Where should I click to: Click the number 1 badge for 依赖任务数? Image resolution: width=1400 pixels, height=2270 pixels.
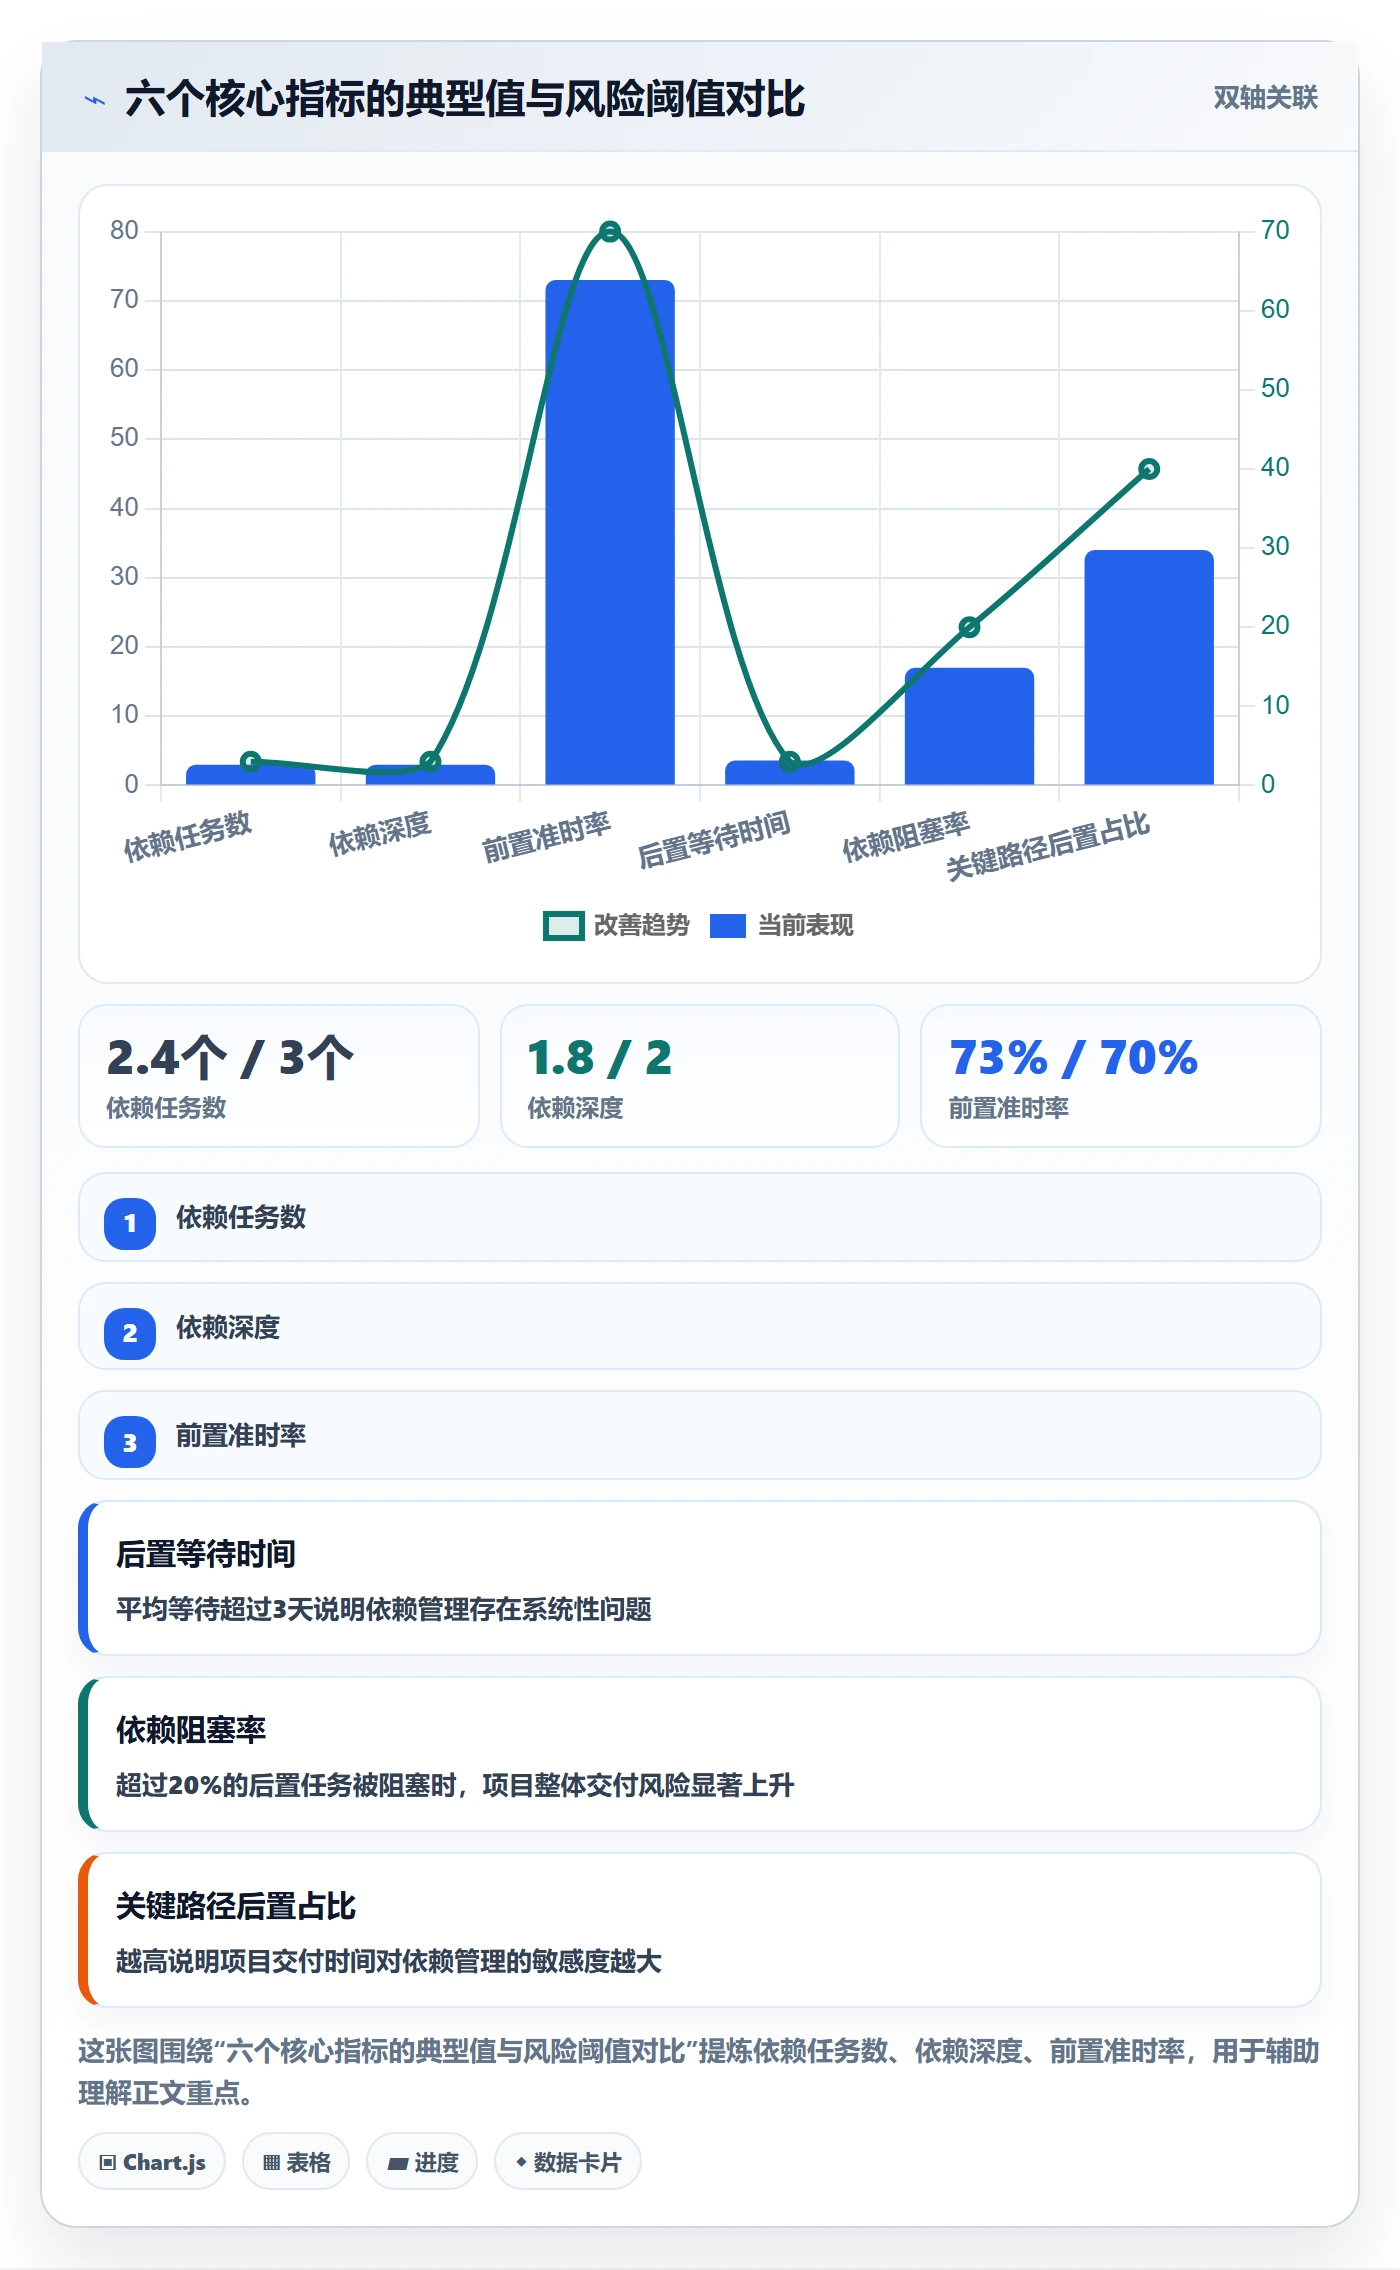pos(130,1223)
